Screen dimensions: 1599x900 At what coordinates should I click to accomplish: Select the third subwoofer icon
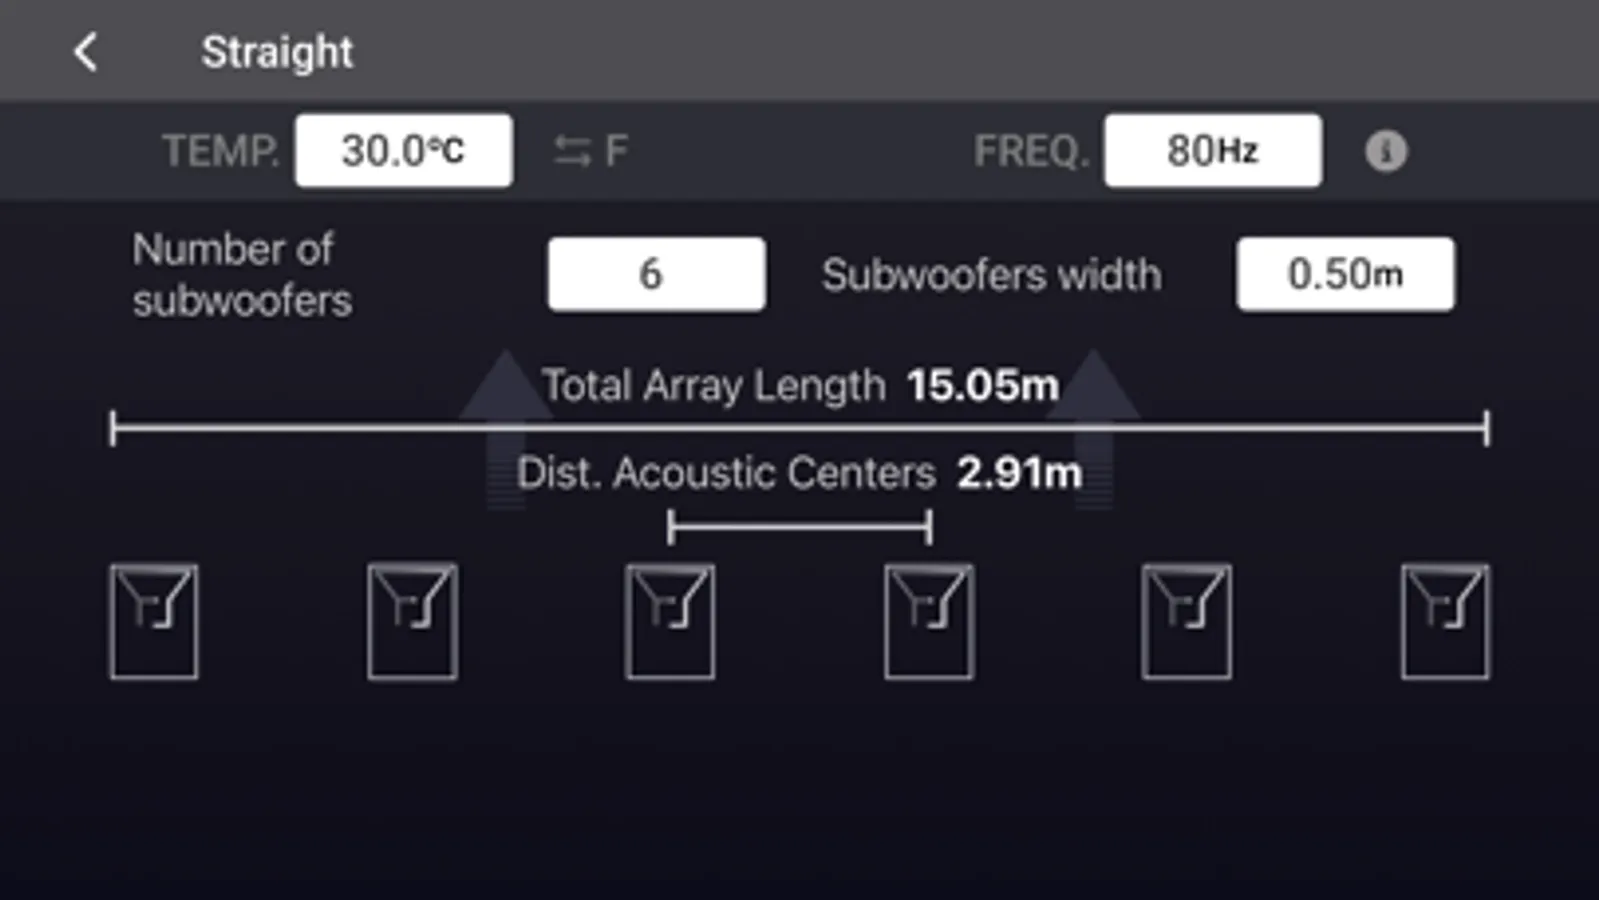[669, 620]
